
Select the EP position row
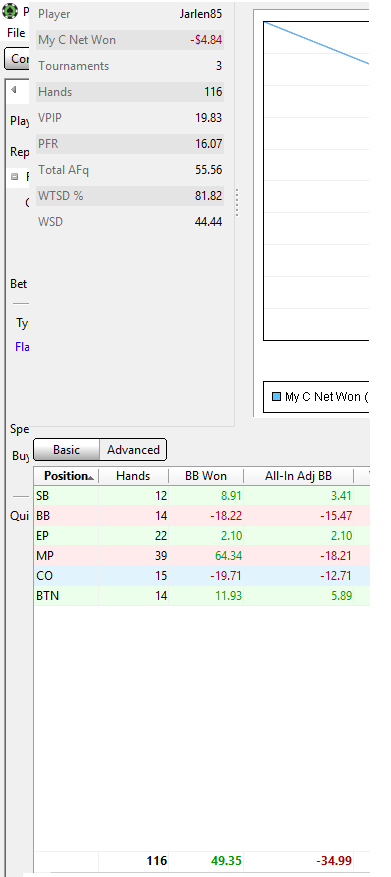[x=201, y=536]
